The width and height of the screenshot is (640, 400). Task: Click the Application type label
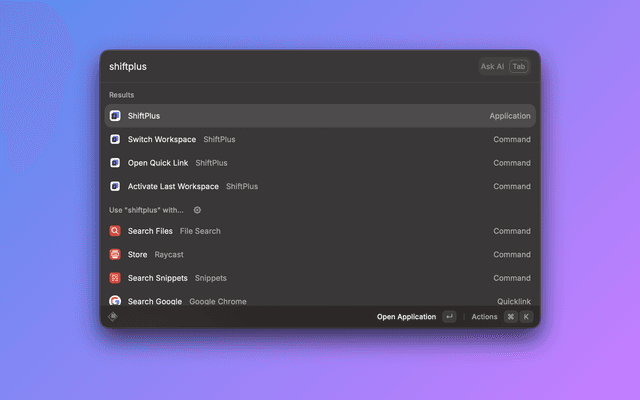click(510, 116)
